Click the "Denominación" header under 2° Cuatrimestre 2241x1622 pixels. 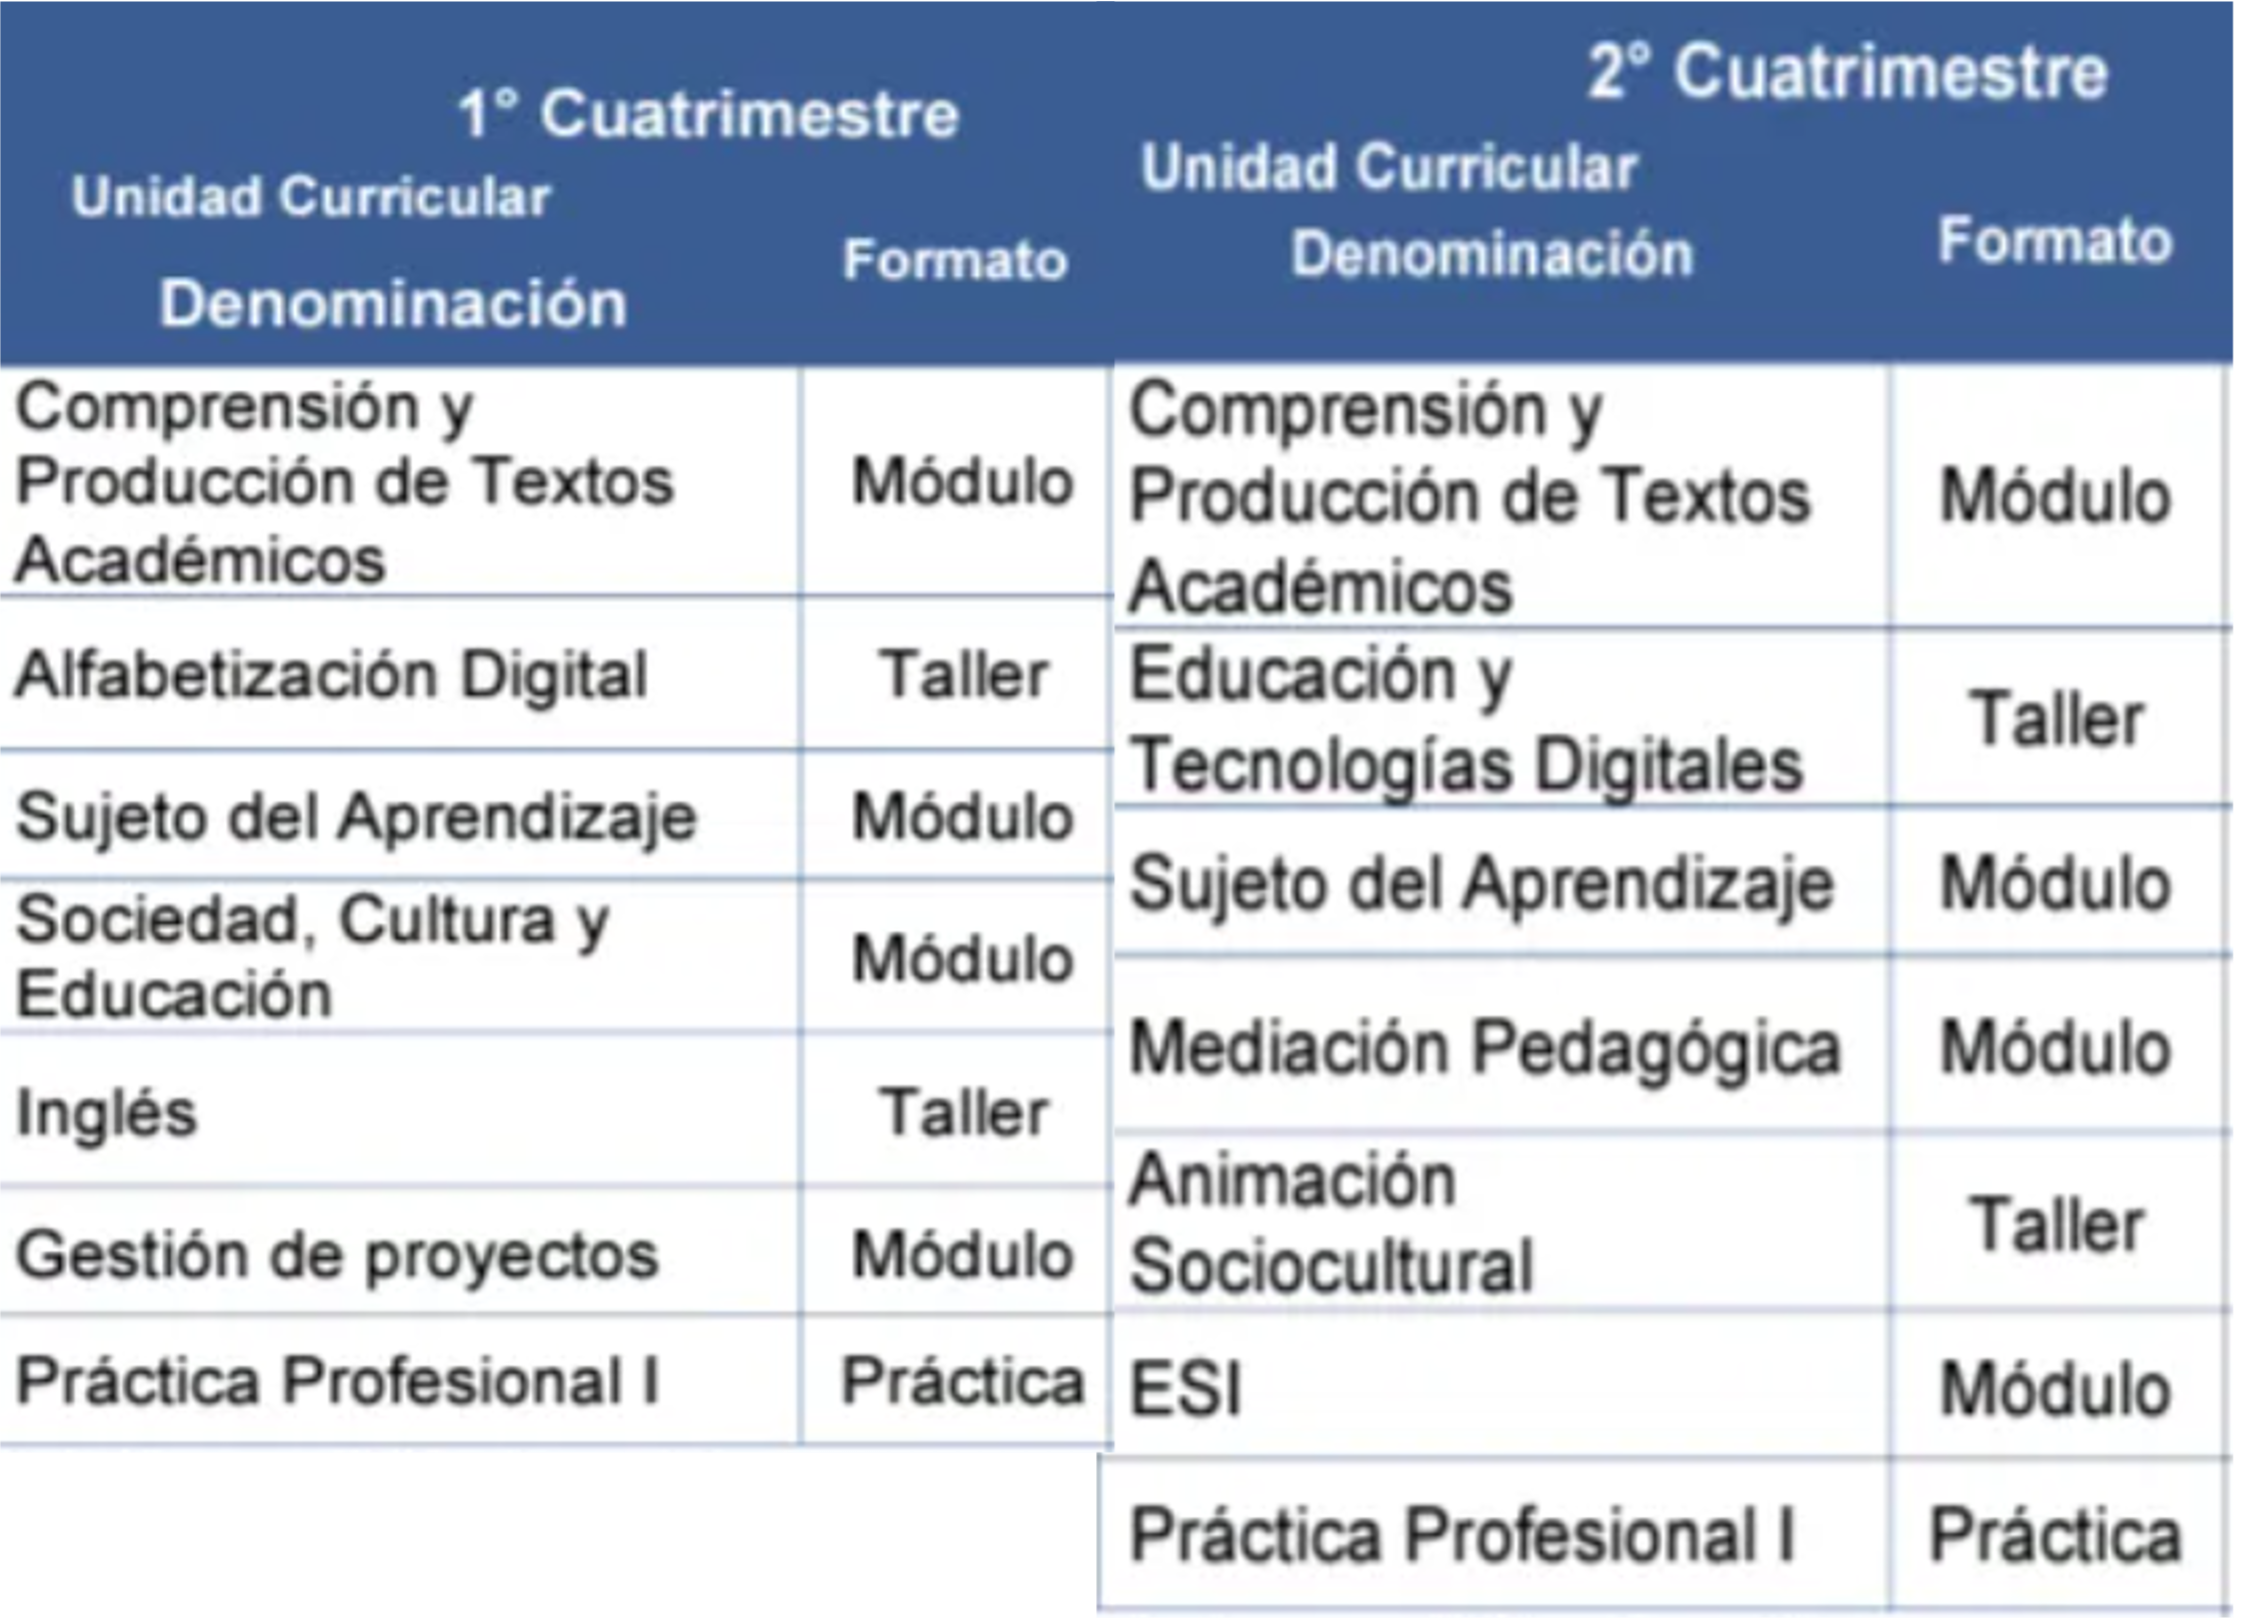(x=1491, y=253)
